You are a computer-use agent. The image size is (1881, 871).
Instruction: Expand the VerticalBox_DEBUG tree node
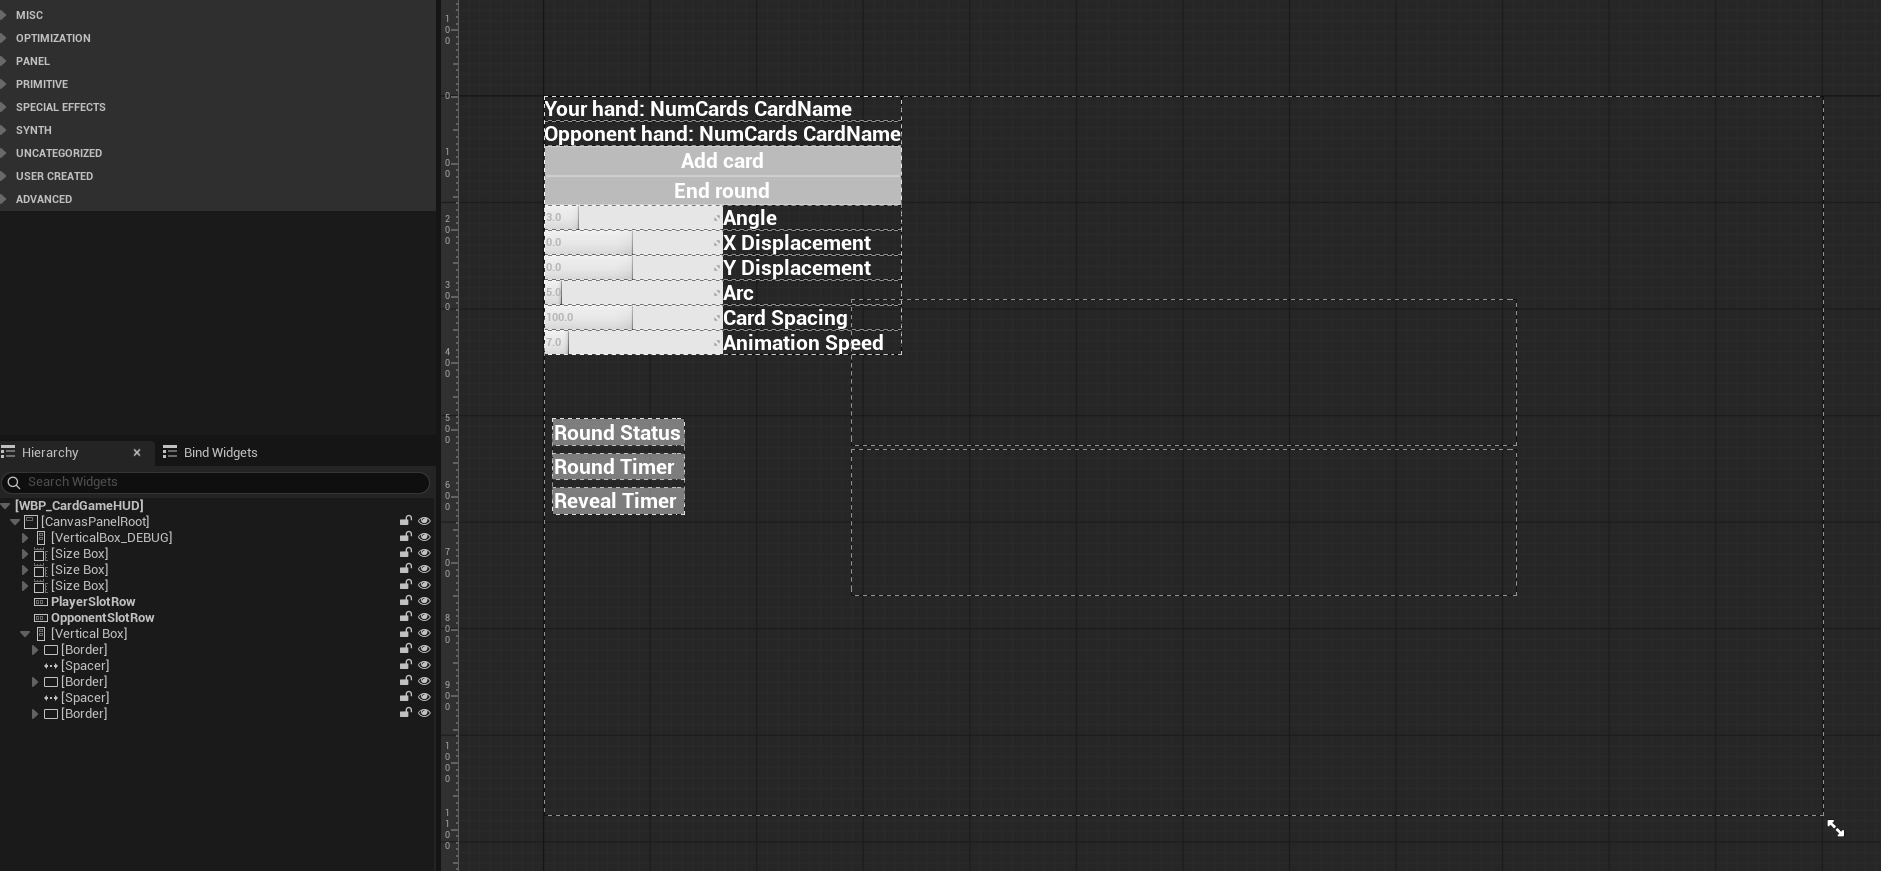pos(25,538)
